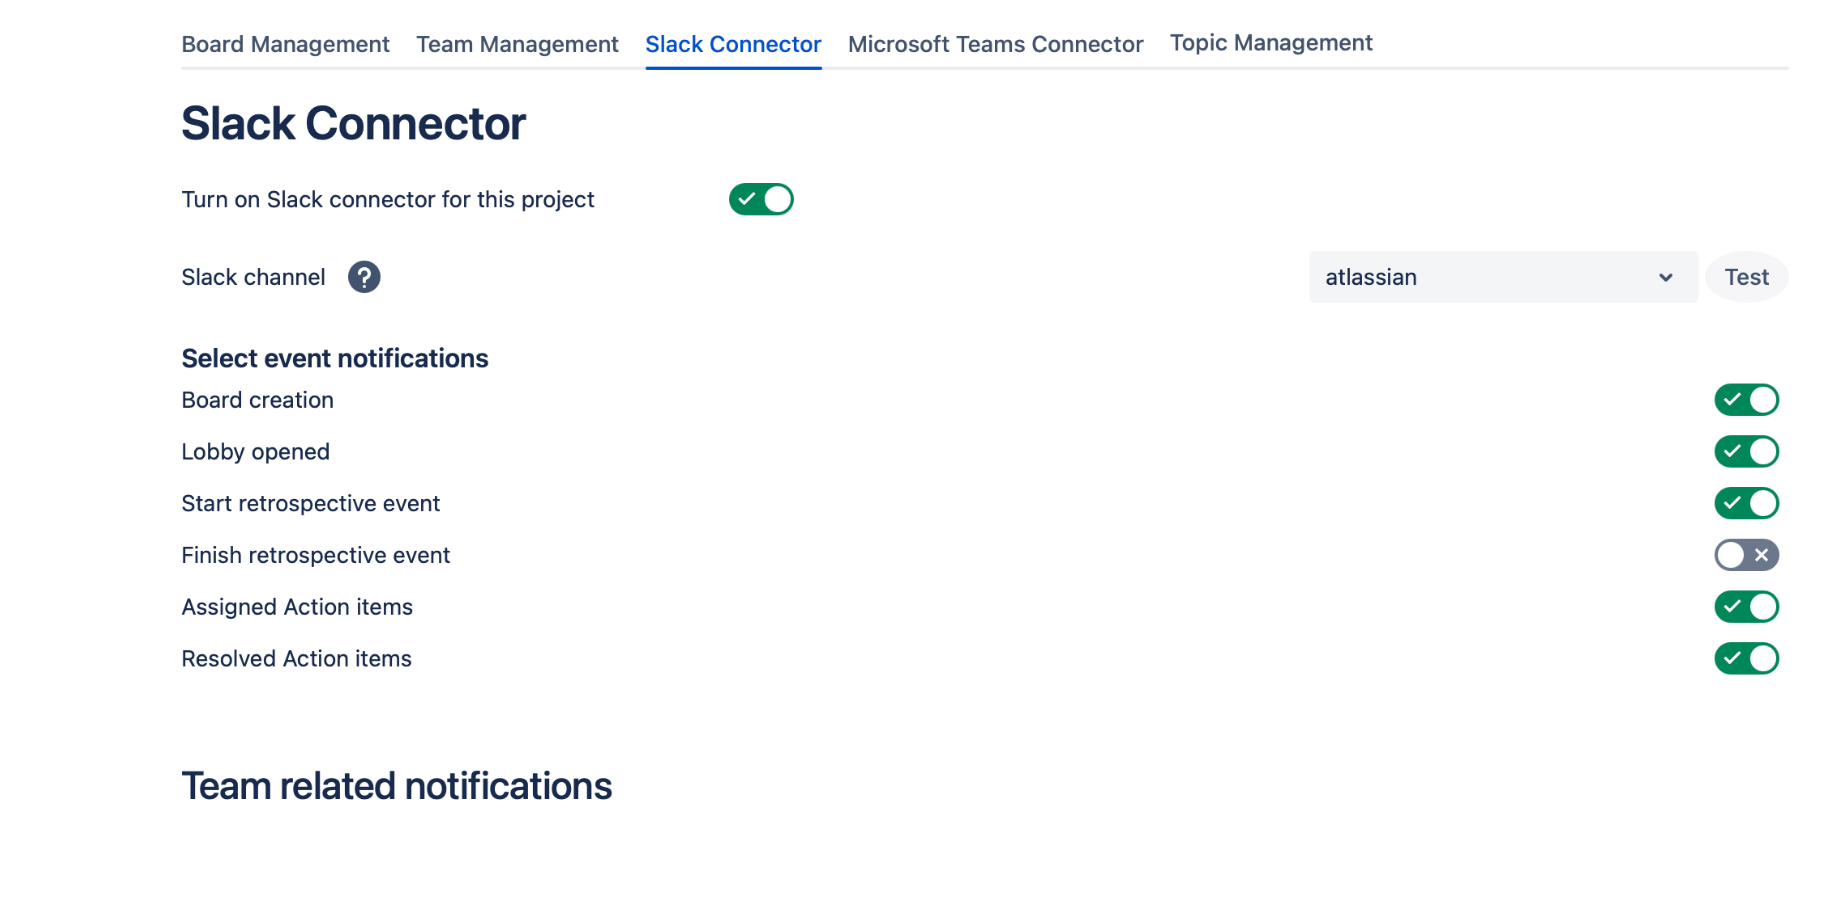Click the Start retrospective event label
Image resolution: width=1840 pixels, height=900 pixels.
310,503
